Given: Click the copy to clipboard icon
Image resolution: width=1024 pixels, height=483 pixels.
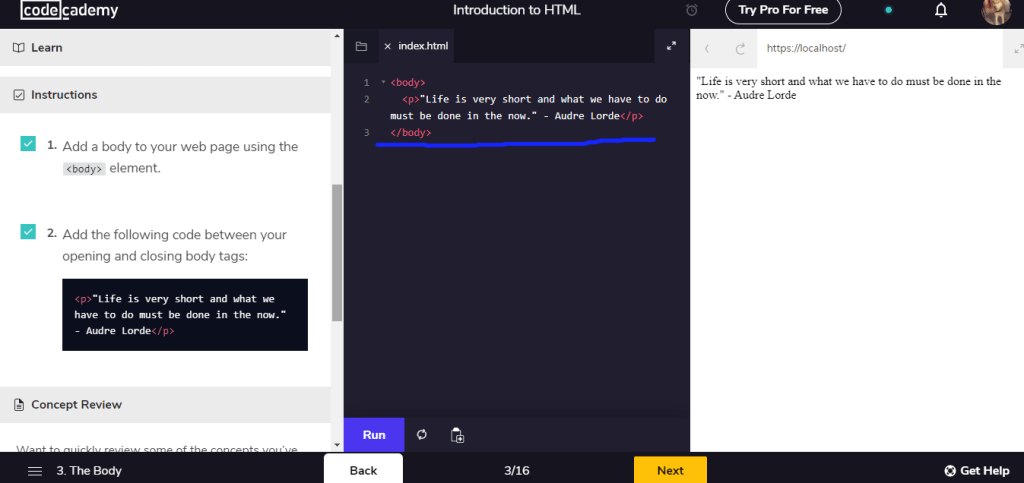Looking at the screenshot, I should (x=457, y=435).
